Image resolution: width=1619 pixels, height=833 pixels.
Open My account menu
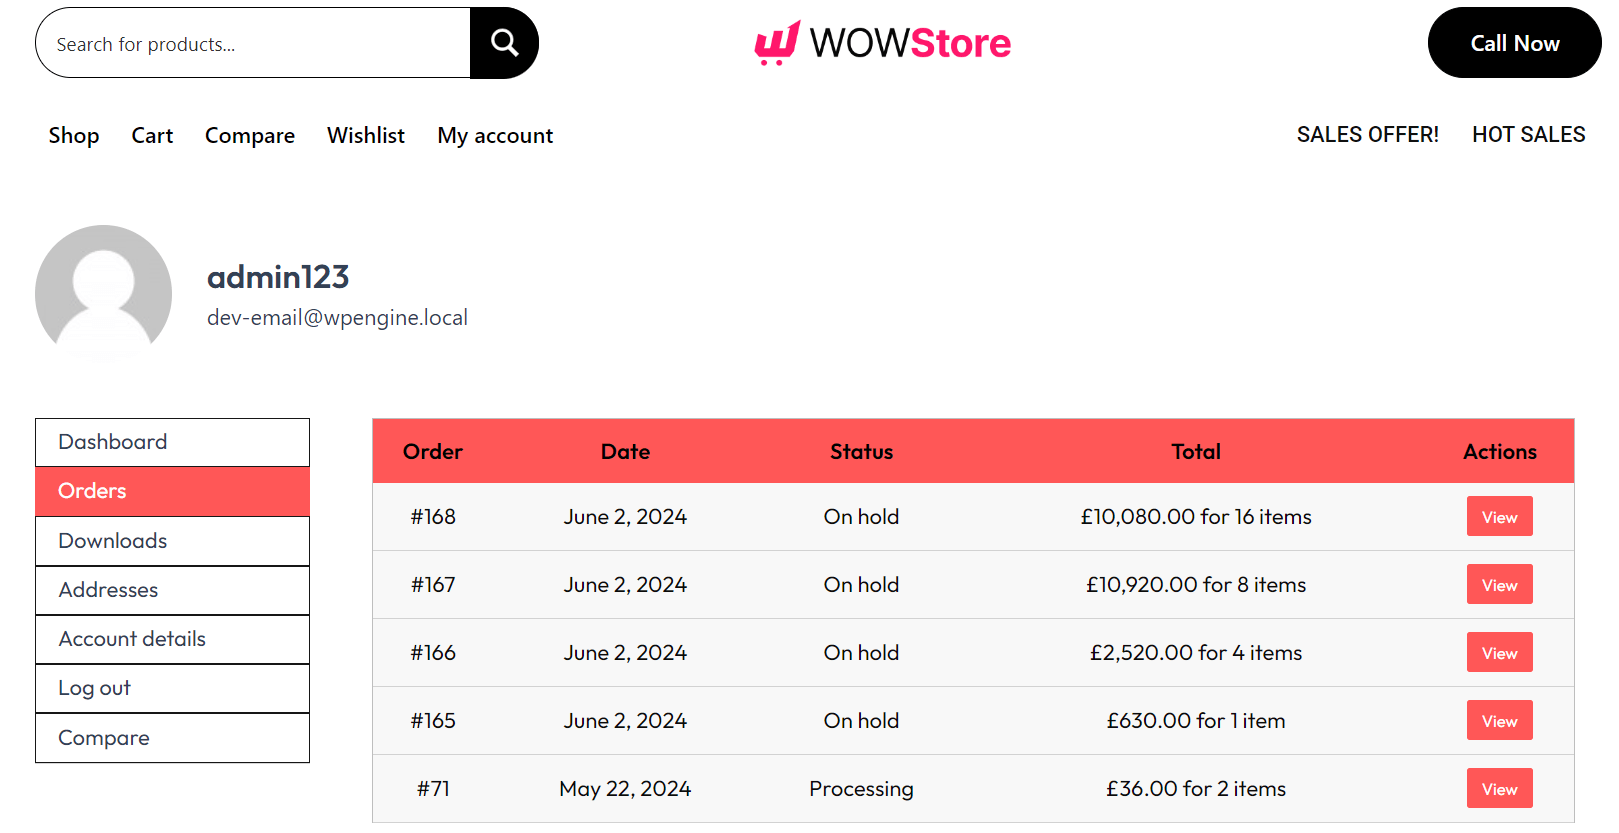coord(494,135)
